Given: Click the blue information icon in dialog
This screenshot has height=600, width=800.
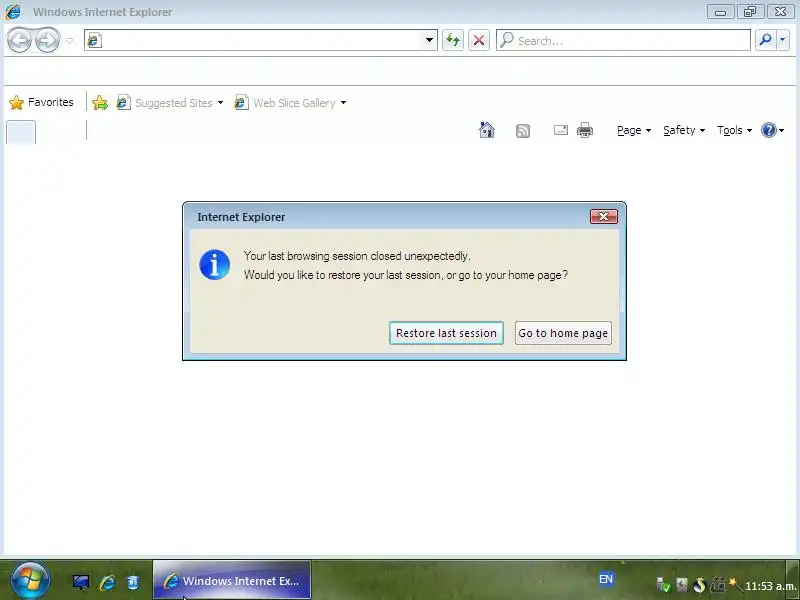Looking at the screenshot, I should pyautogui.click(x=214, y=265).
